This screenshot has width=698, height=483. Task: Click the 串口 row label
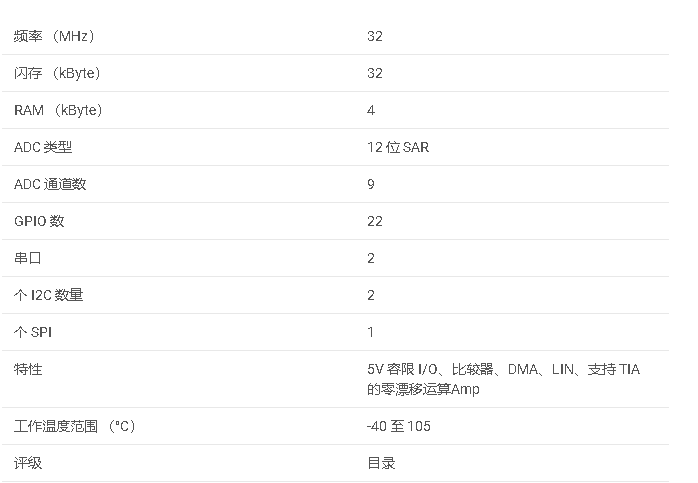click(26, 258)
